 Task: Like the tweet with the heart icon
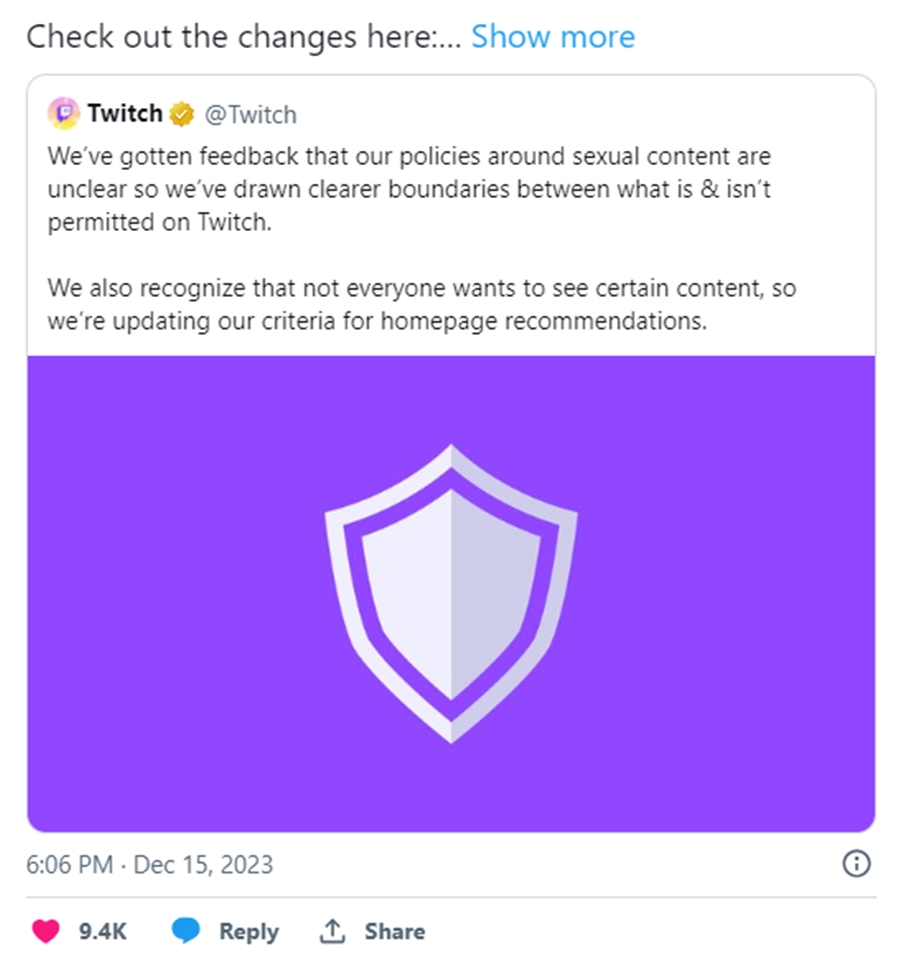(46, 931)
